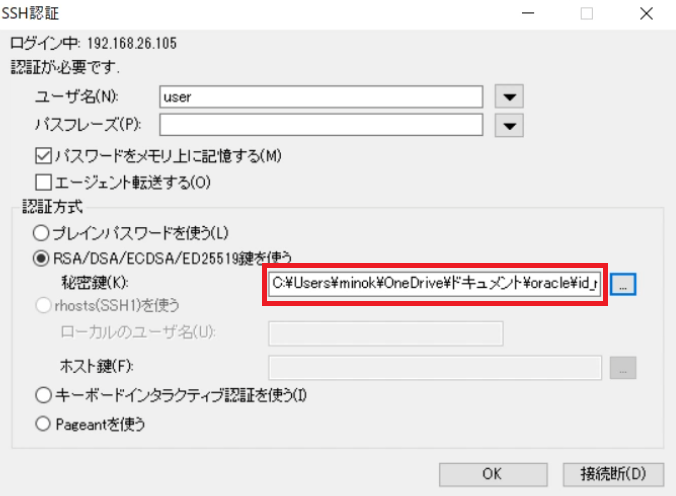Select rhosts(SSH1)を使う radio option
Viewport: 676px width, 496px height.
[x=41, y=305]
